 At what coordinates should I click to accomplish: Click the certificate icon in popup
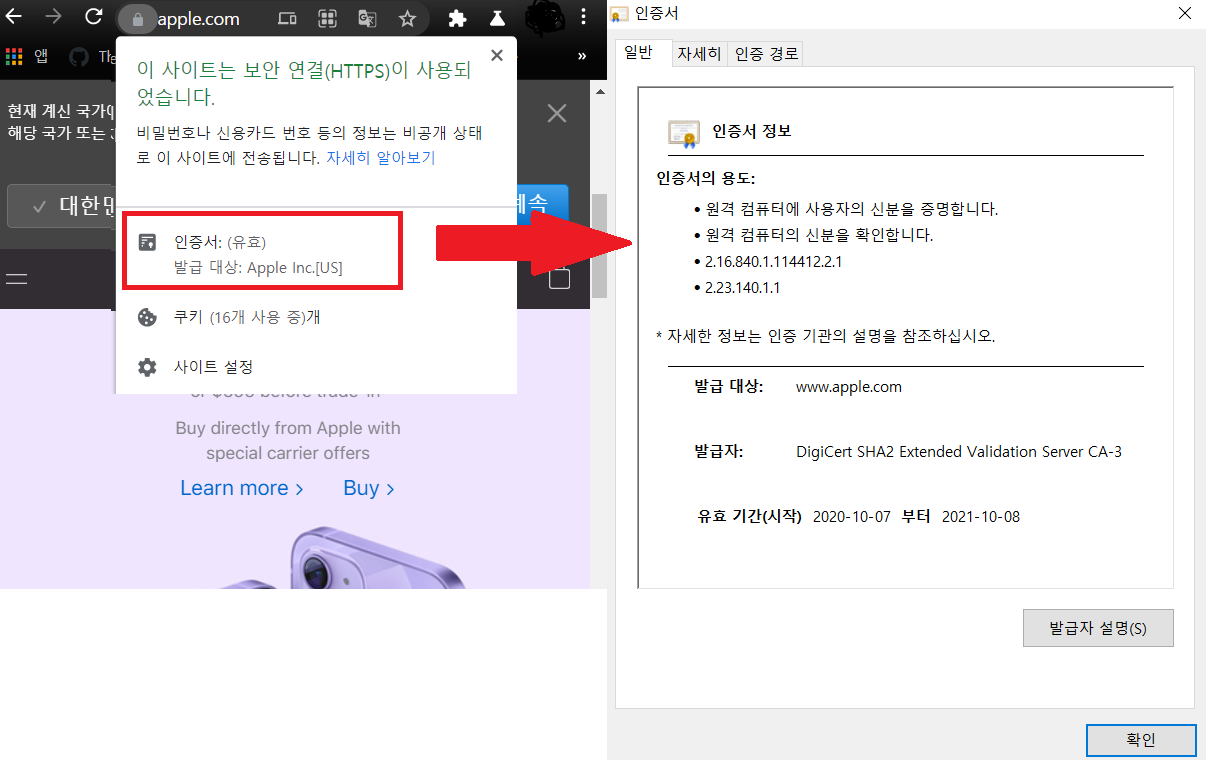[x=147, y=242]
